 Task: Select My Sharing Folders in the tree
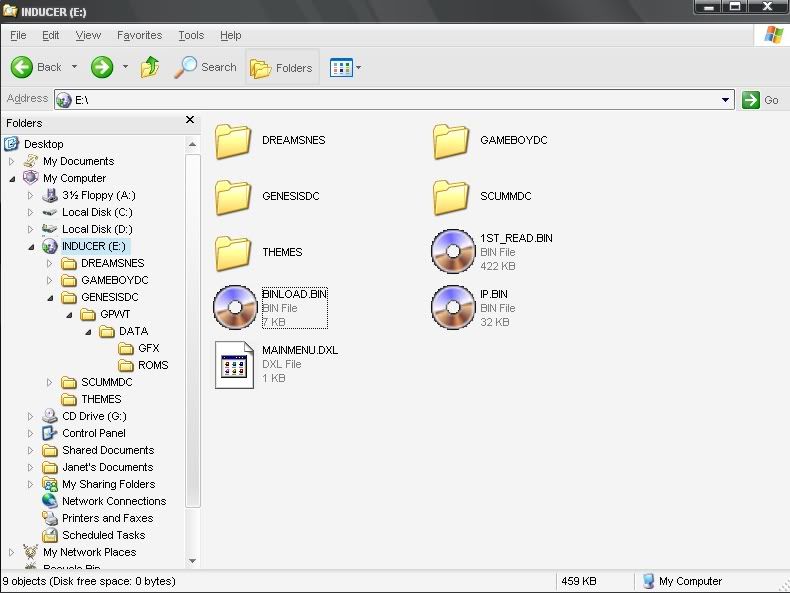point(108,484)
